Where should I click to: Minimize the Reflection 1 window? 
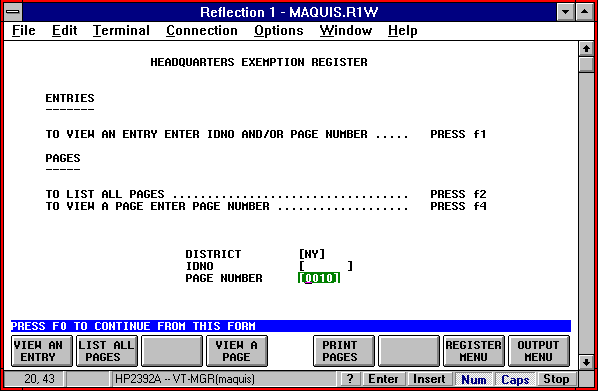[x=566, y=12]
